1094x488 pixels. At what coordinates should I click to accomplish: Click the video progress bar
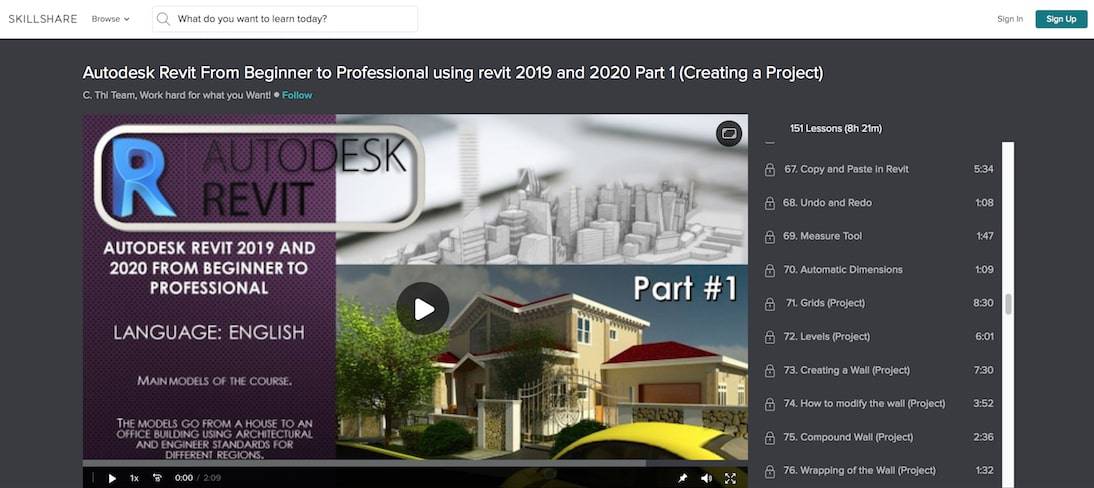point(415,463)
